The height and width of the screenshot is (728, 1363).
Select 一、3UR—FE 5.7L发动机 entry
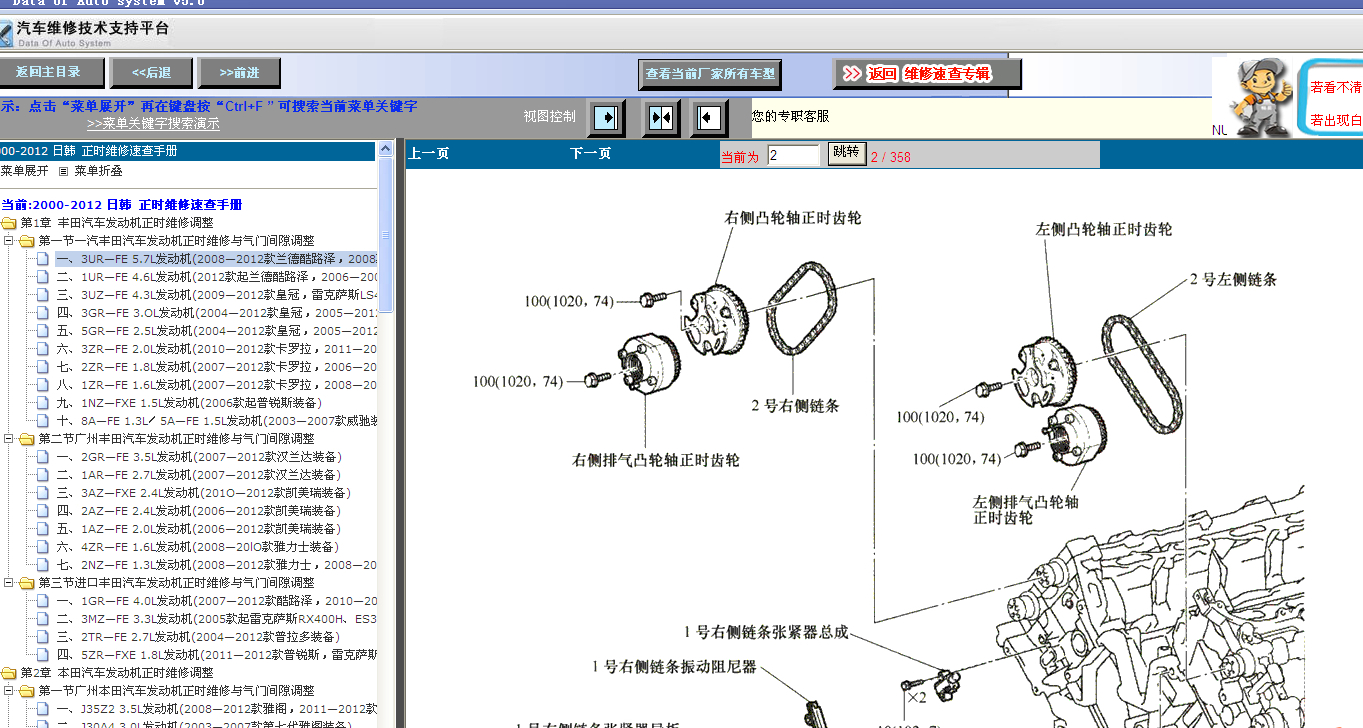point(216,259)
